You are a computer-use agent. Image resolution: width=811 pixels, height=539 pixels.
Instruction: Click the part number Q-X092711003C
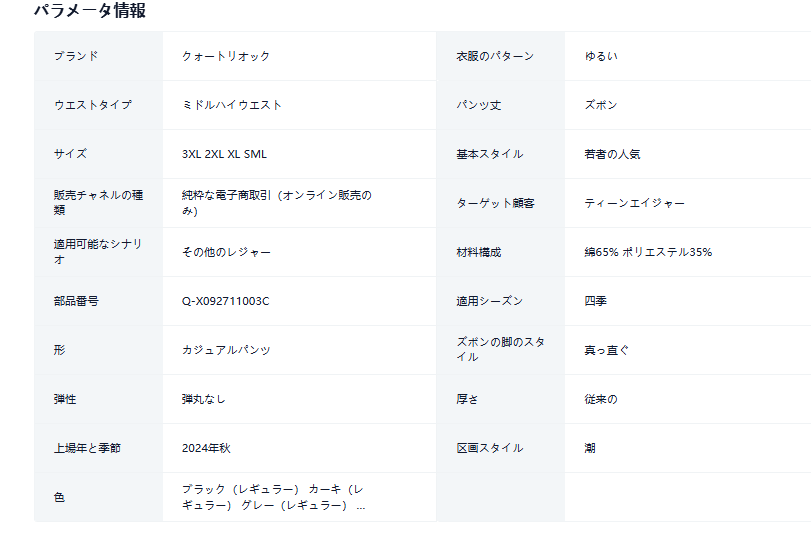[225, 301]
